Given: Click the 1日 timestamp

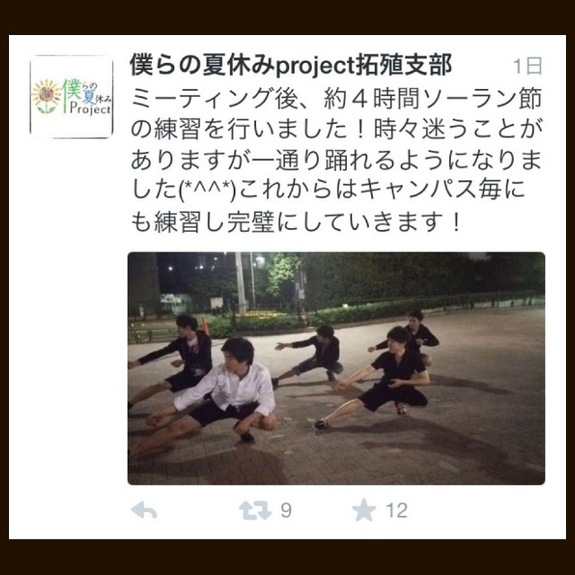Looking at the screenshot, I should [528, 66].
